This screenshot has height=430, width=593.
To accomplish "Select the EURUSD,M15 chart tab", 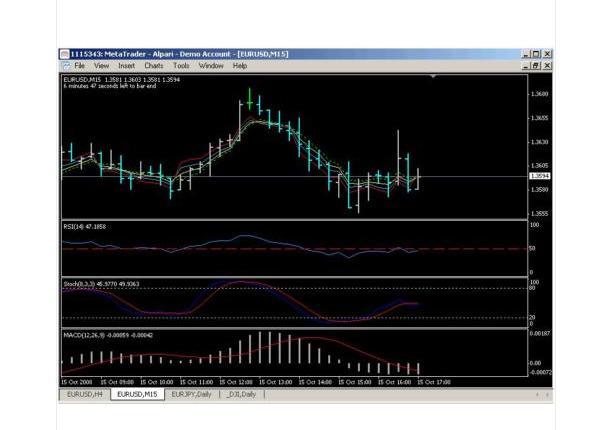I will click(x=137, y=394).
